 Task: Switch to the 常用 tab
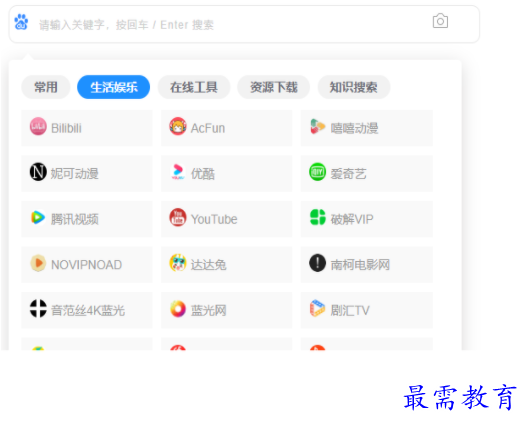(x=46, y=87)
